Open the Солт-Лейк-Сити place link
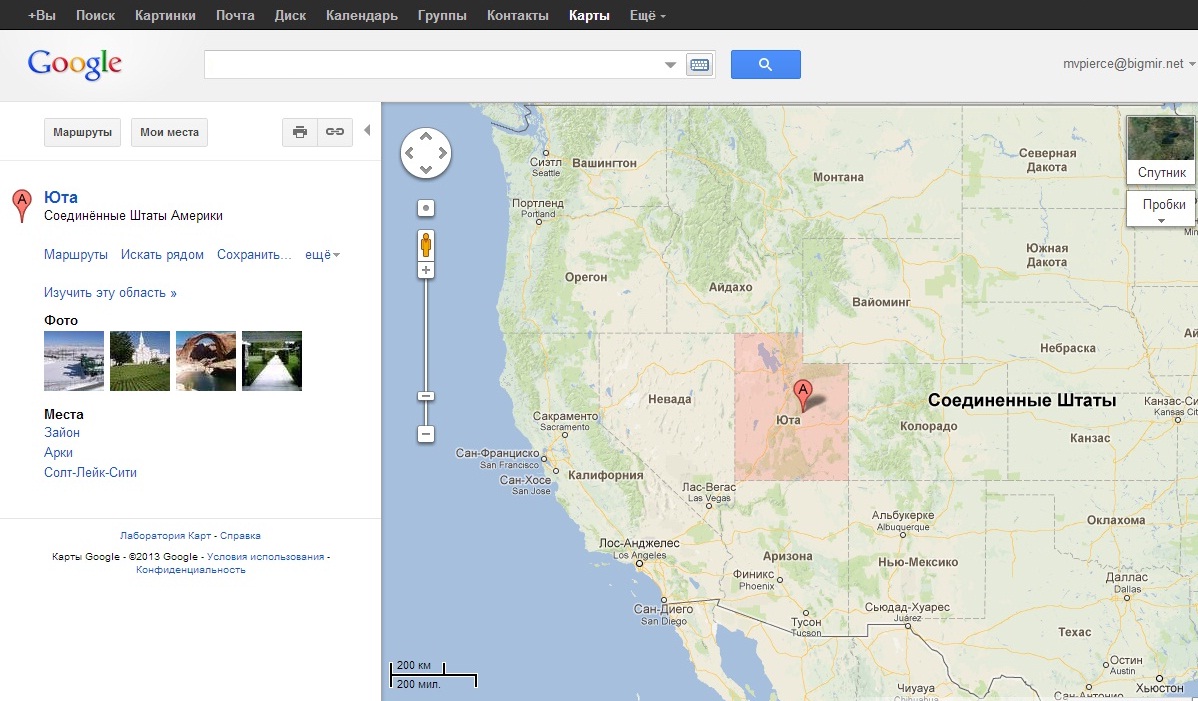The height and width of the screenshot is (701, 1198). [90, 472]
